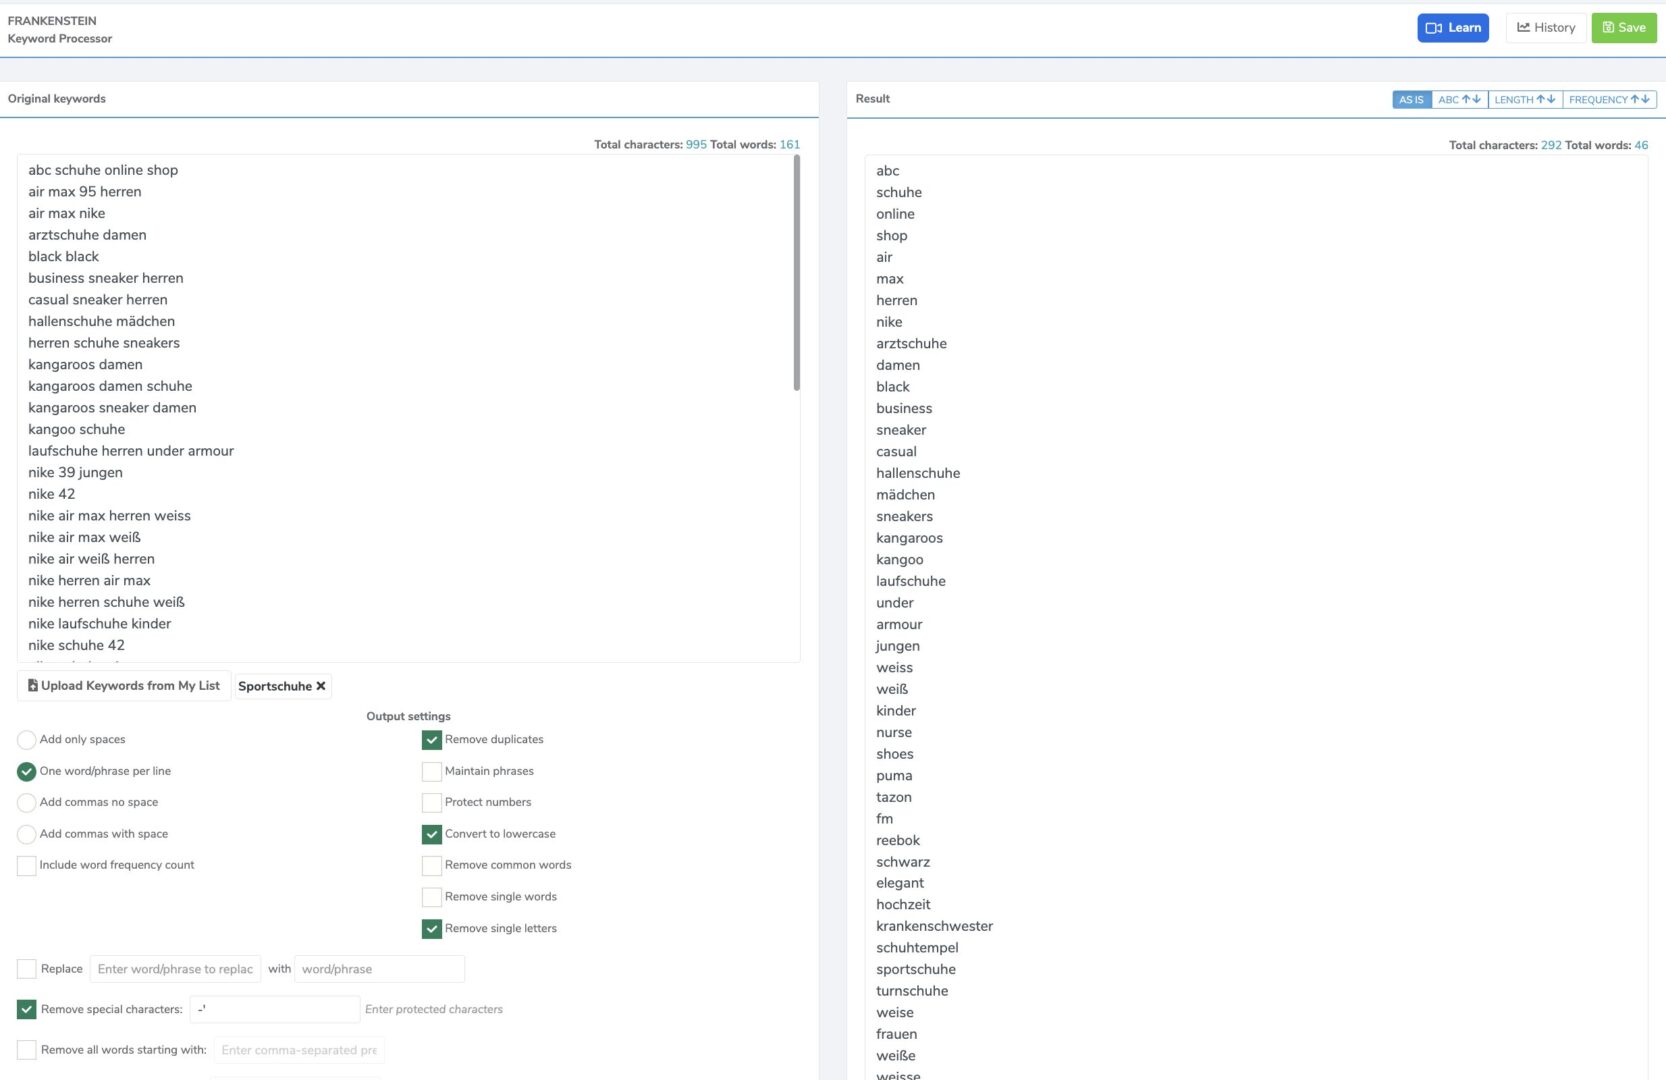1666x1080 pixels.
Task: Enable Protect numbers checkbox
Action: (432, 803)
